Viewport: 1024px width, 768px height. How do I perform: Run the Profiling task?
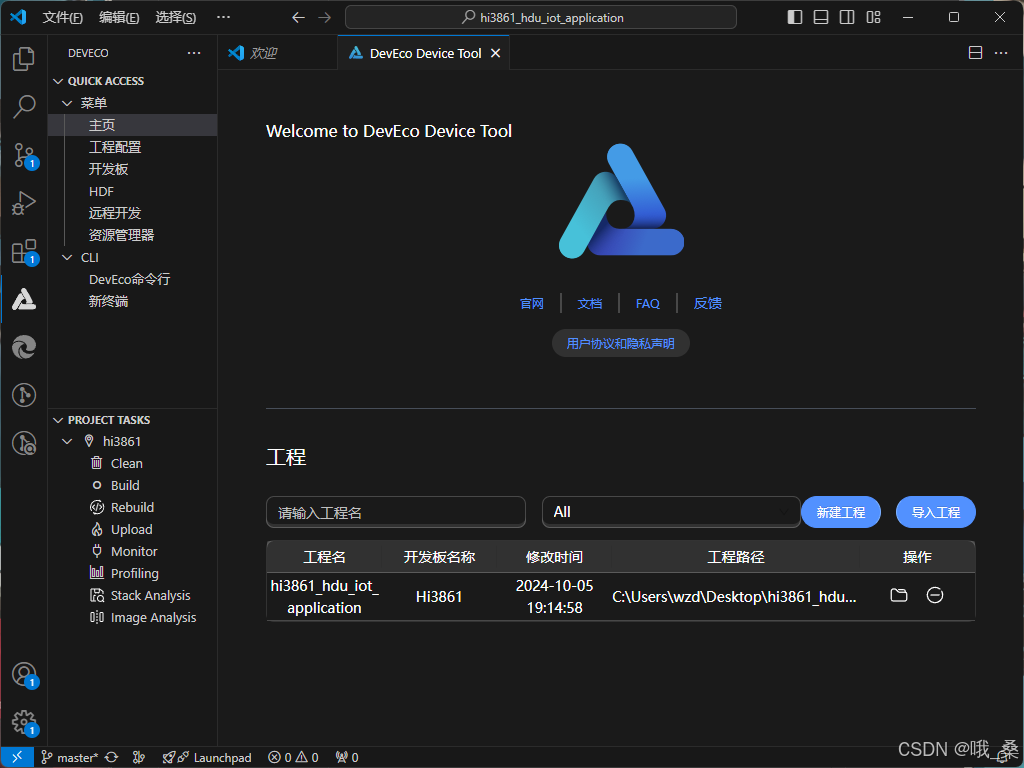click(133, 573)
